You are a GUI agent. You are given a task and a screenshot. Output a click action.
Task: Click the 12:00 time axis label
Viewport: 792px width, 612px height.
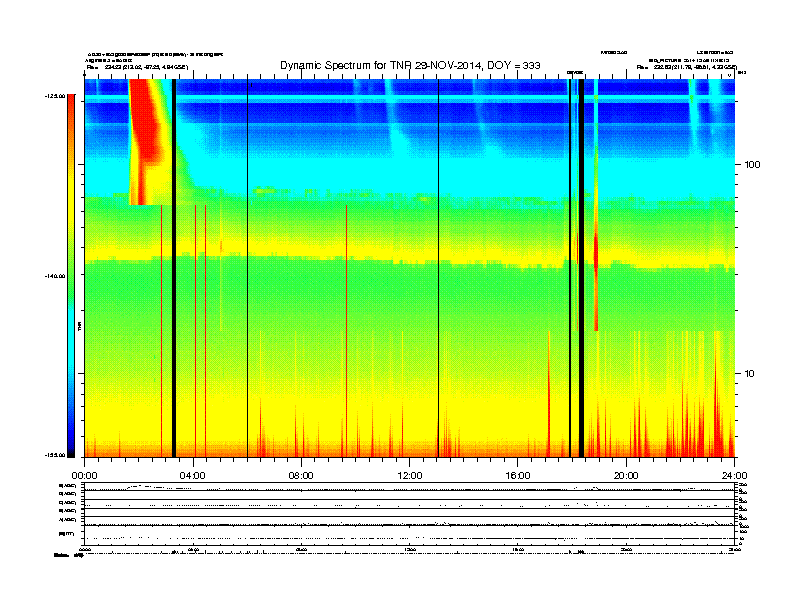click(x=410, y=476)
